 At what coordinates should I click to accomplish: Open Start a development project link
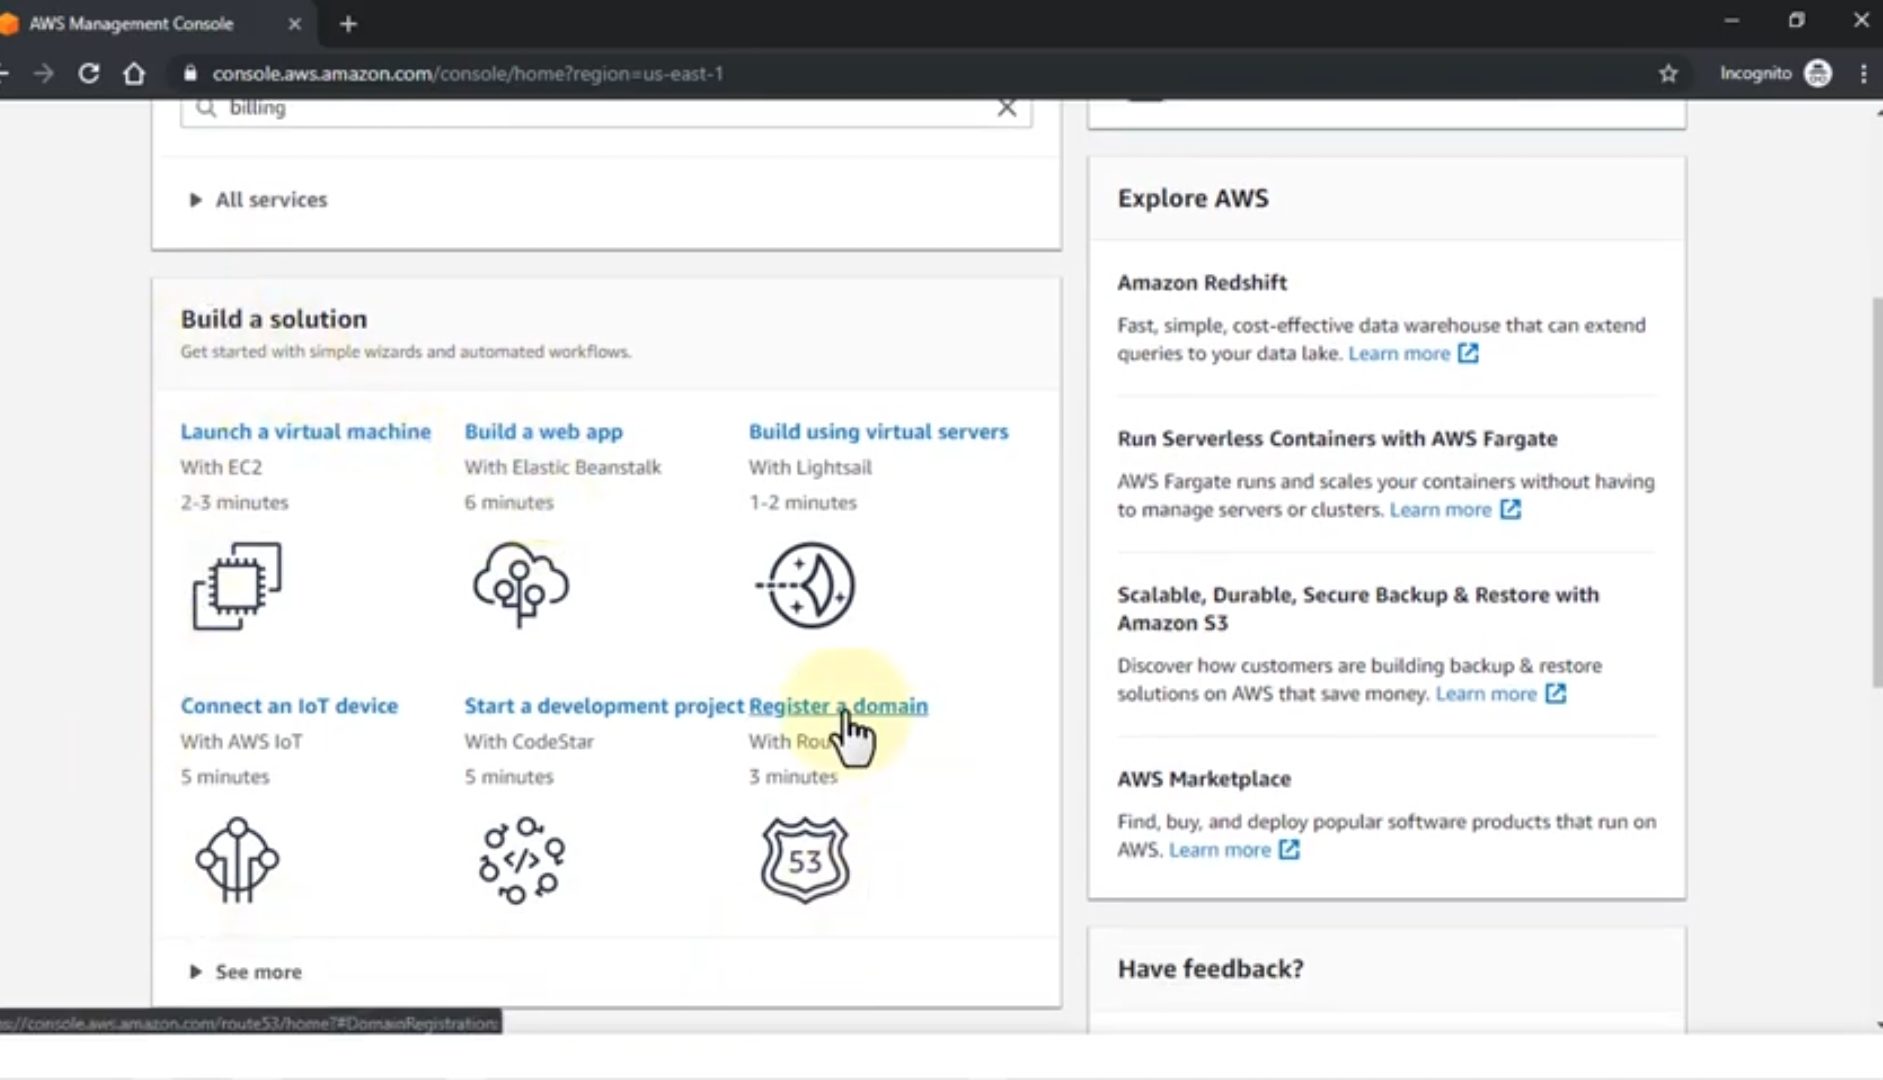pyautogui.click(x=604, y=705)
